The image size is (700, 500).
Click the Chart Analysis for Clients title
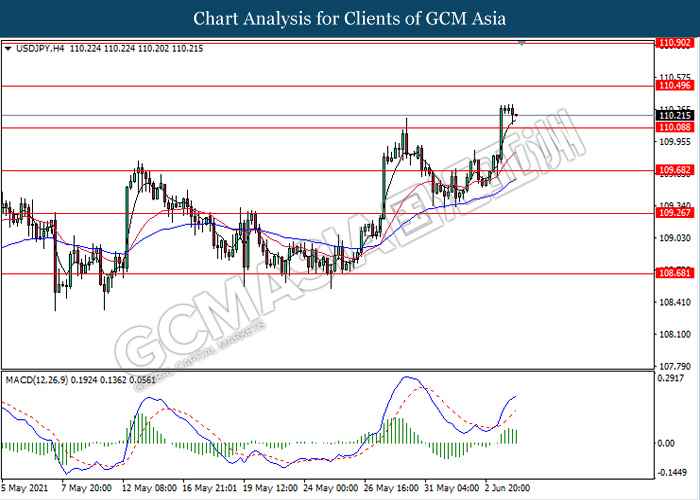pos(350,18)
